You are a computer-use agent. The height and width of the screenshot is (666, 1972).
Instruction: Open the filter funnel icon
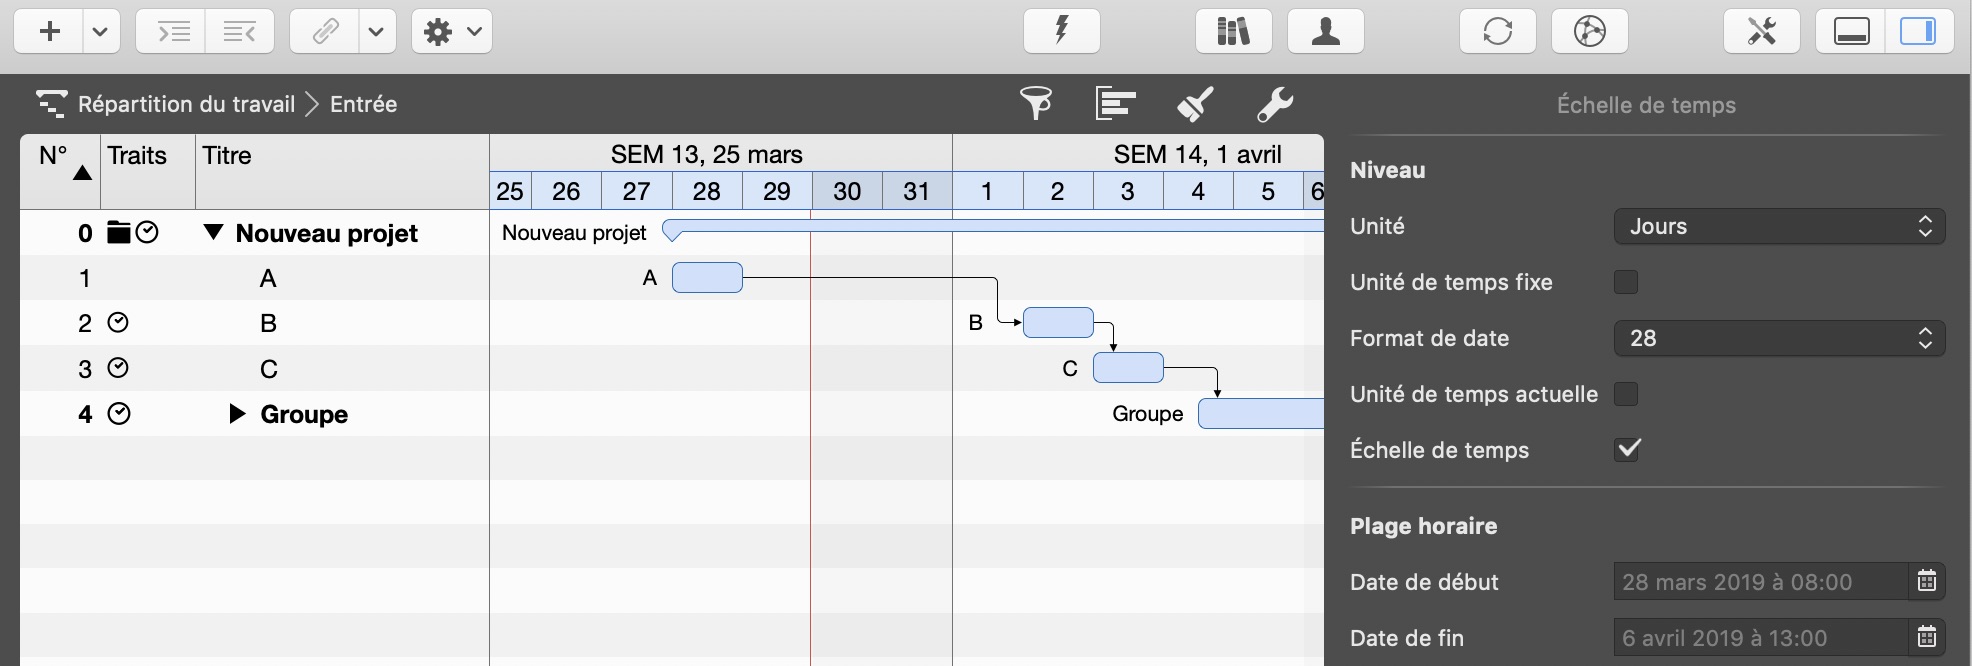pos(1036,104)
